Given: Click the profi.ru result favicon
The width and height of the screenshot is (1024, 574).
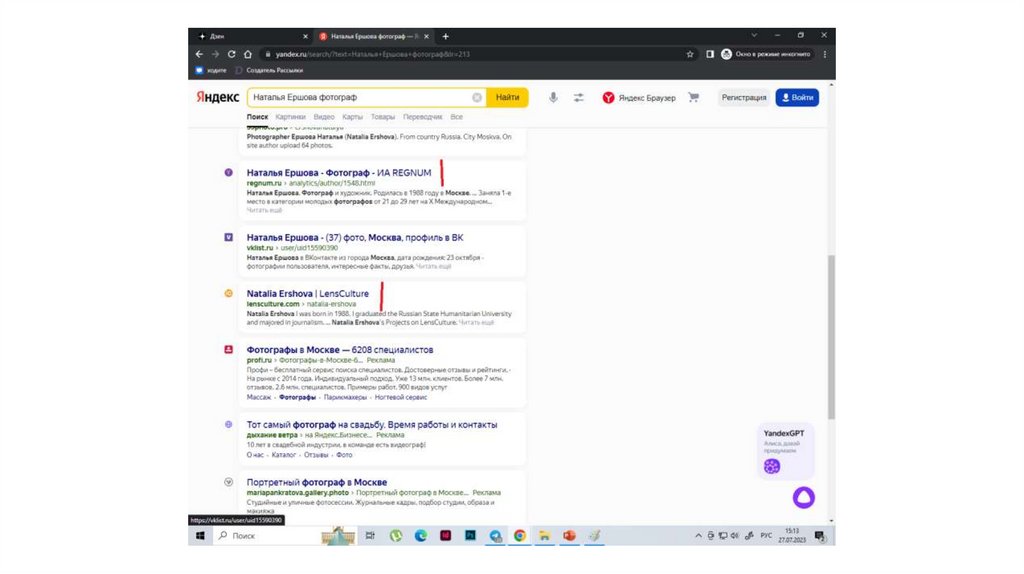Looking at the screenshot, I should pyautogui.click(x=229, y=349).
